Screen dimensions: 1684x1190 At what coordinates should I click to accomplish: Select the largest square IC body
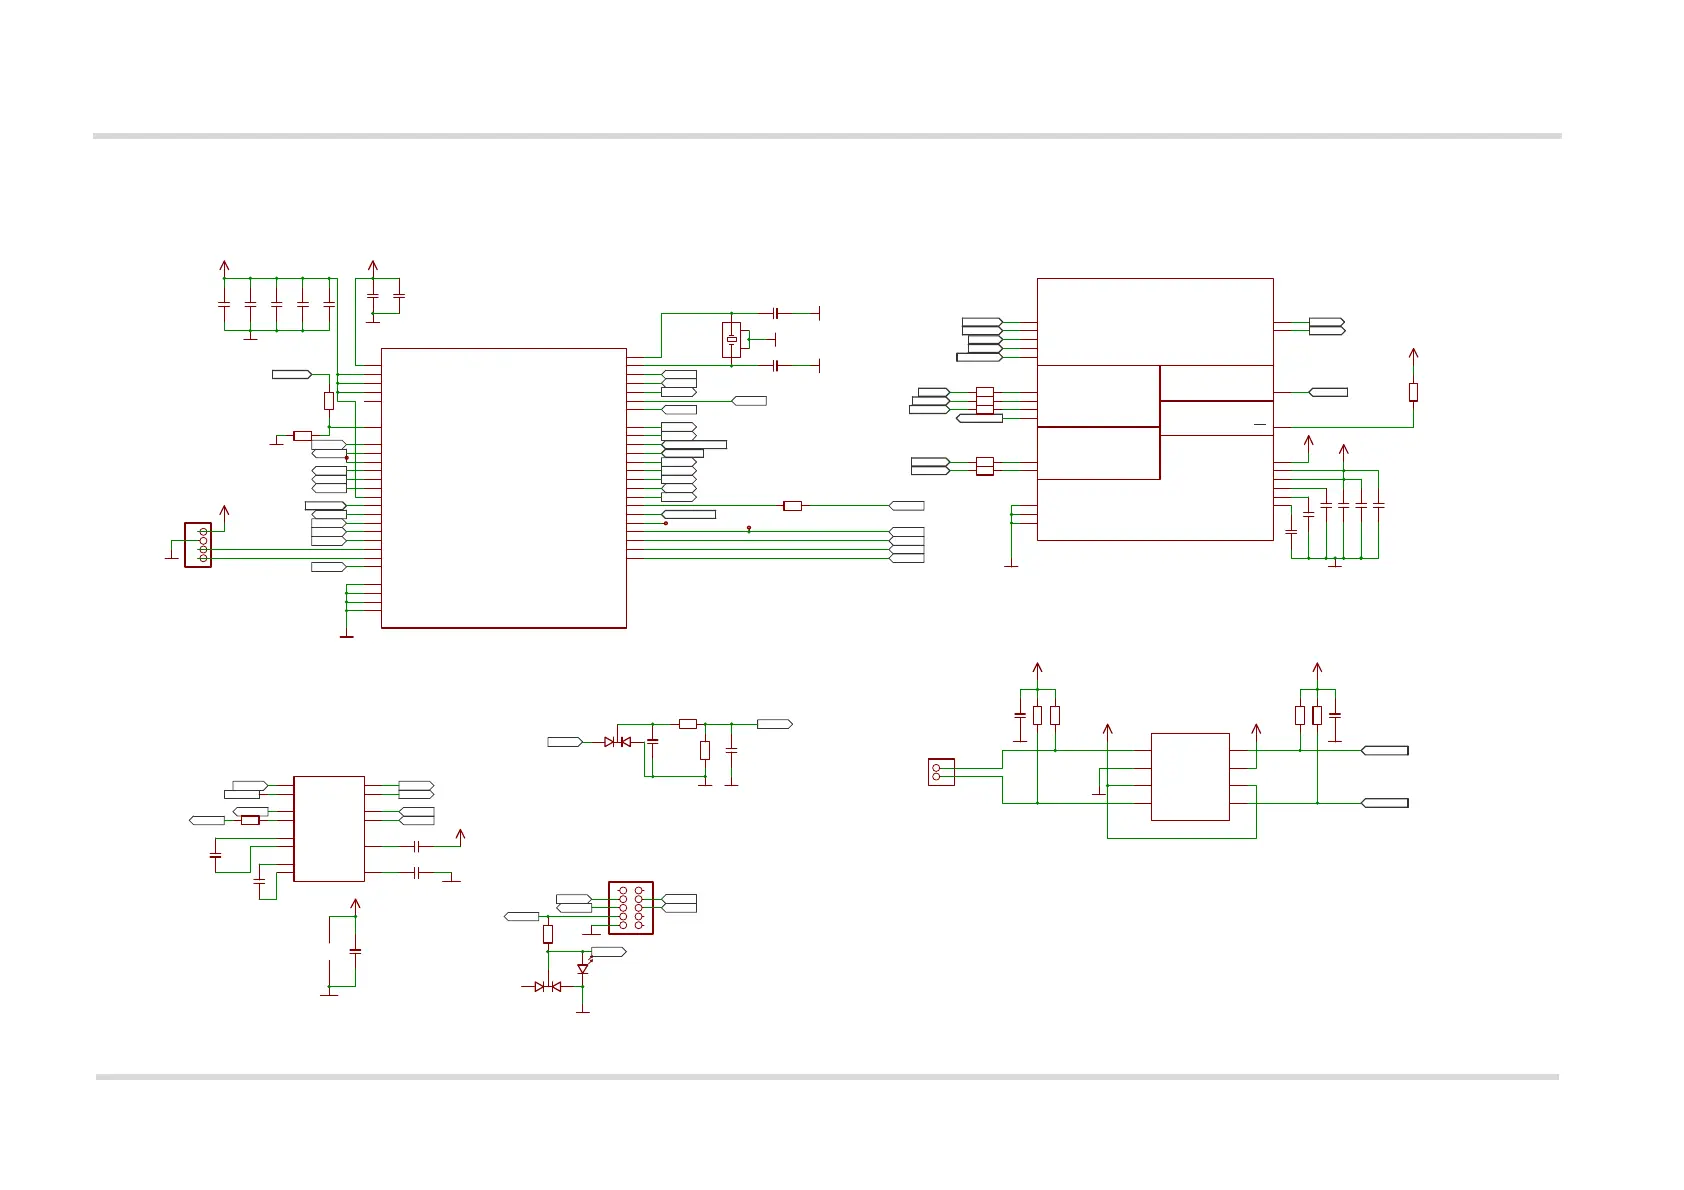(504, 488)
